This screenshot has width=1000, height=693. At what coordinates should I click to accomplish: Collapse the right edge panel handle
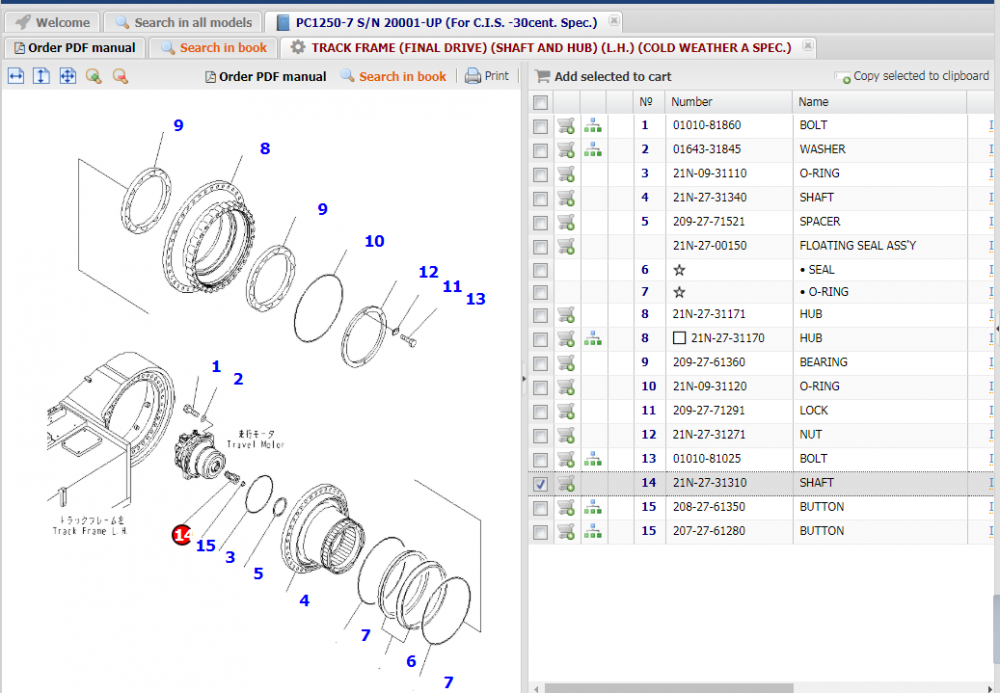(996, 327)
